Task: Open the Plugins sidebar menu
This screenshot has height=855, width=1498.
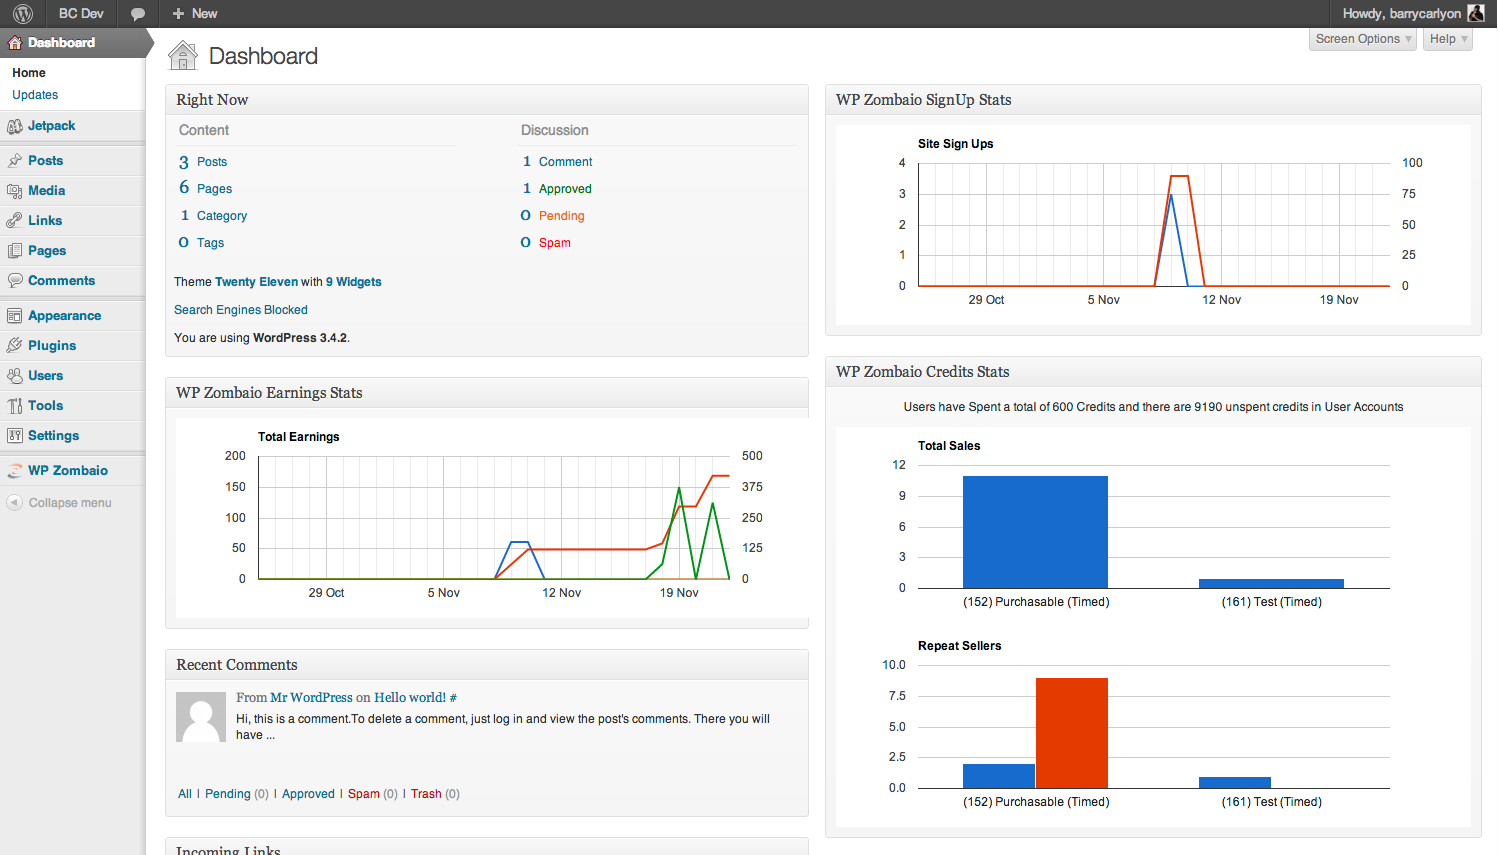Action: pyautogui.click(x=52, y=346)
